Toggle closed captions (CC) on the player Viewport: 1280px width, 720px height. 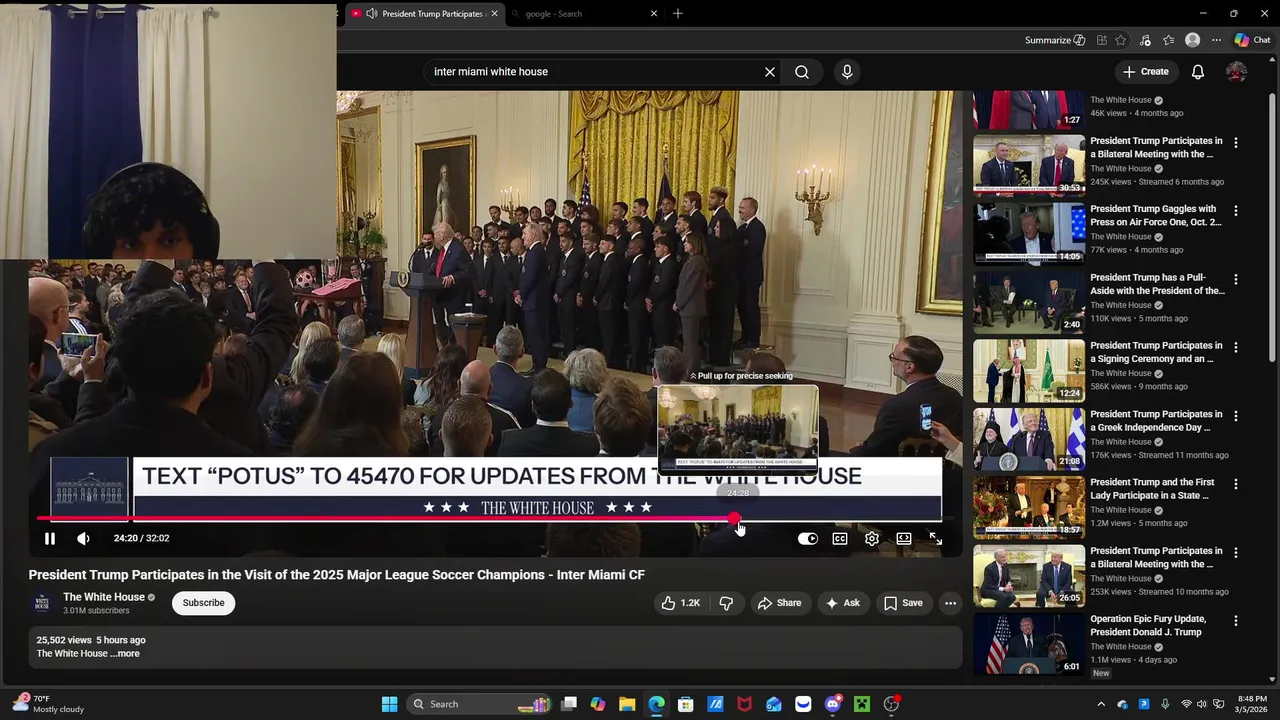pos(840,538)
